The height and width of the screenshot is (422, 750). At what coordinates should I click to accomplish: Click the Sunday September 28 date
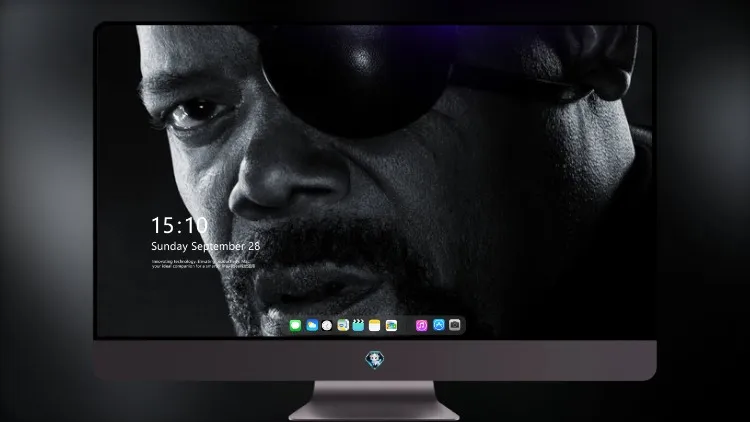206,246
